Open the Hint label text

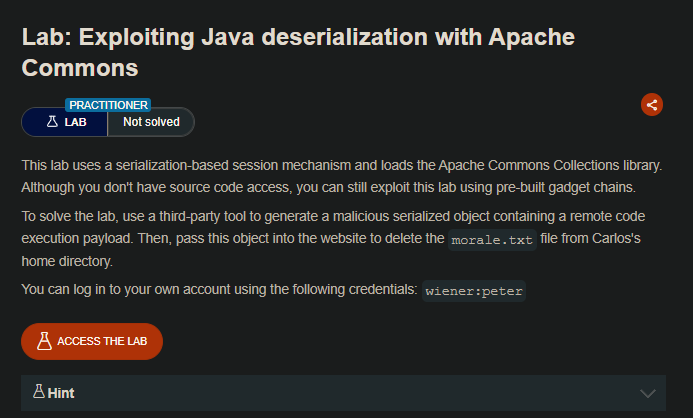tap(60, 393)
